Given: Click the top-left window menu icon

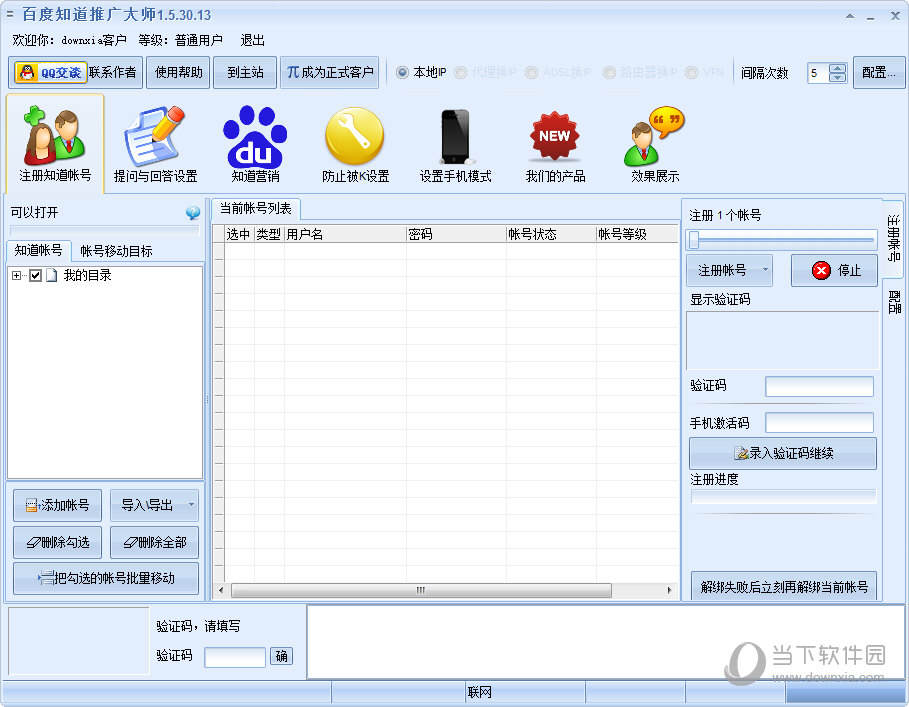Looking at the screenshot, I should tap(10, 14).
